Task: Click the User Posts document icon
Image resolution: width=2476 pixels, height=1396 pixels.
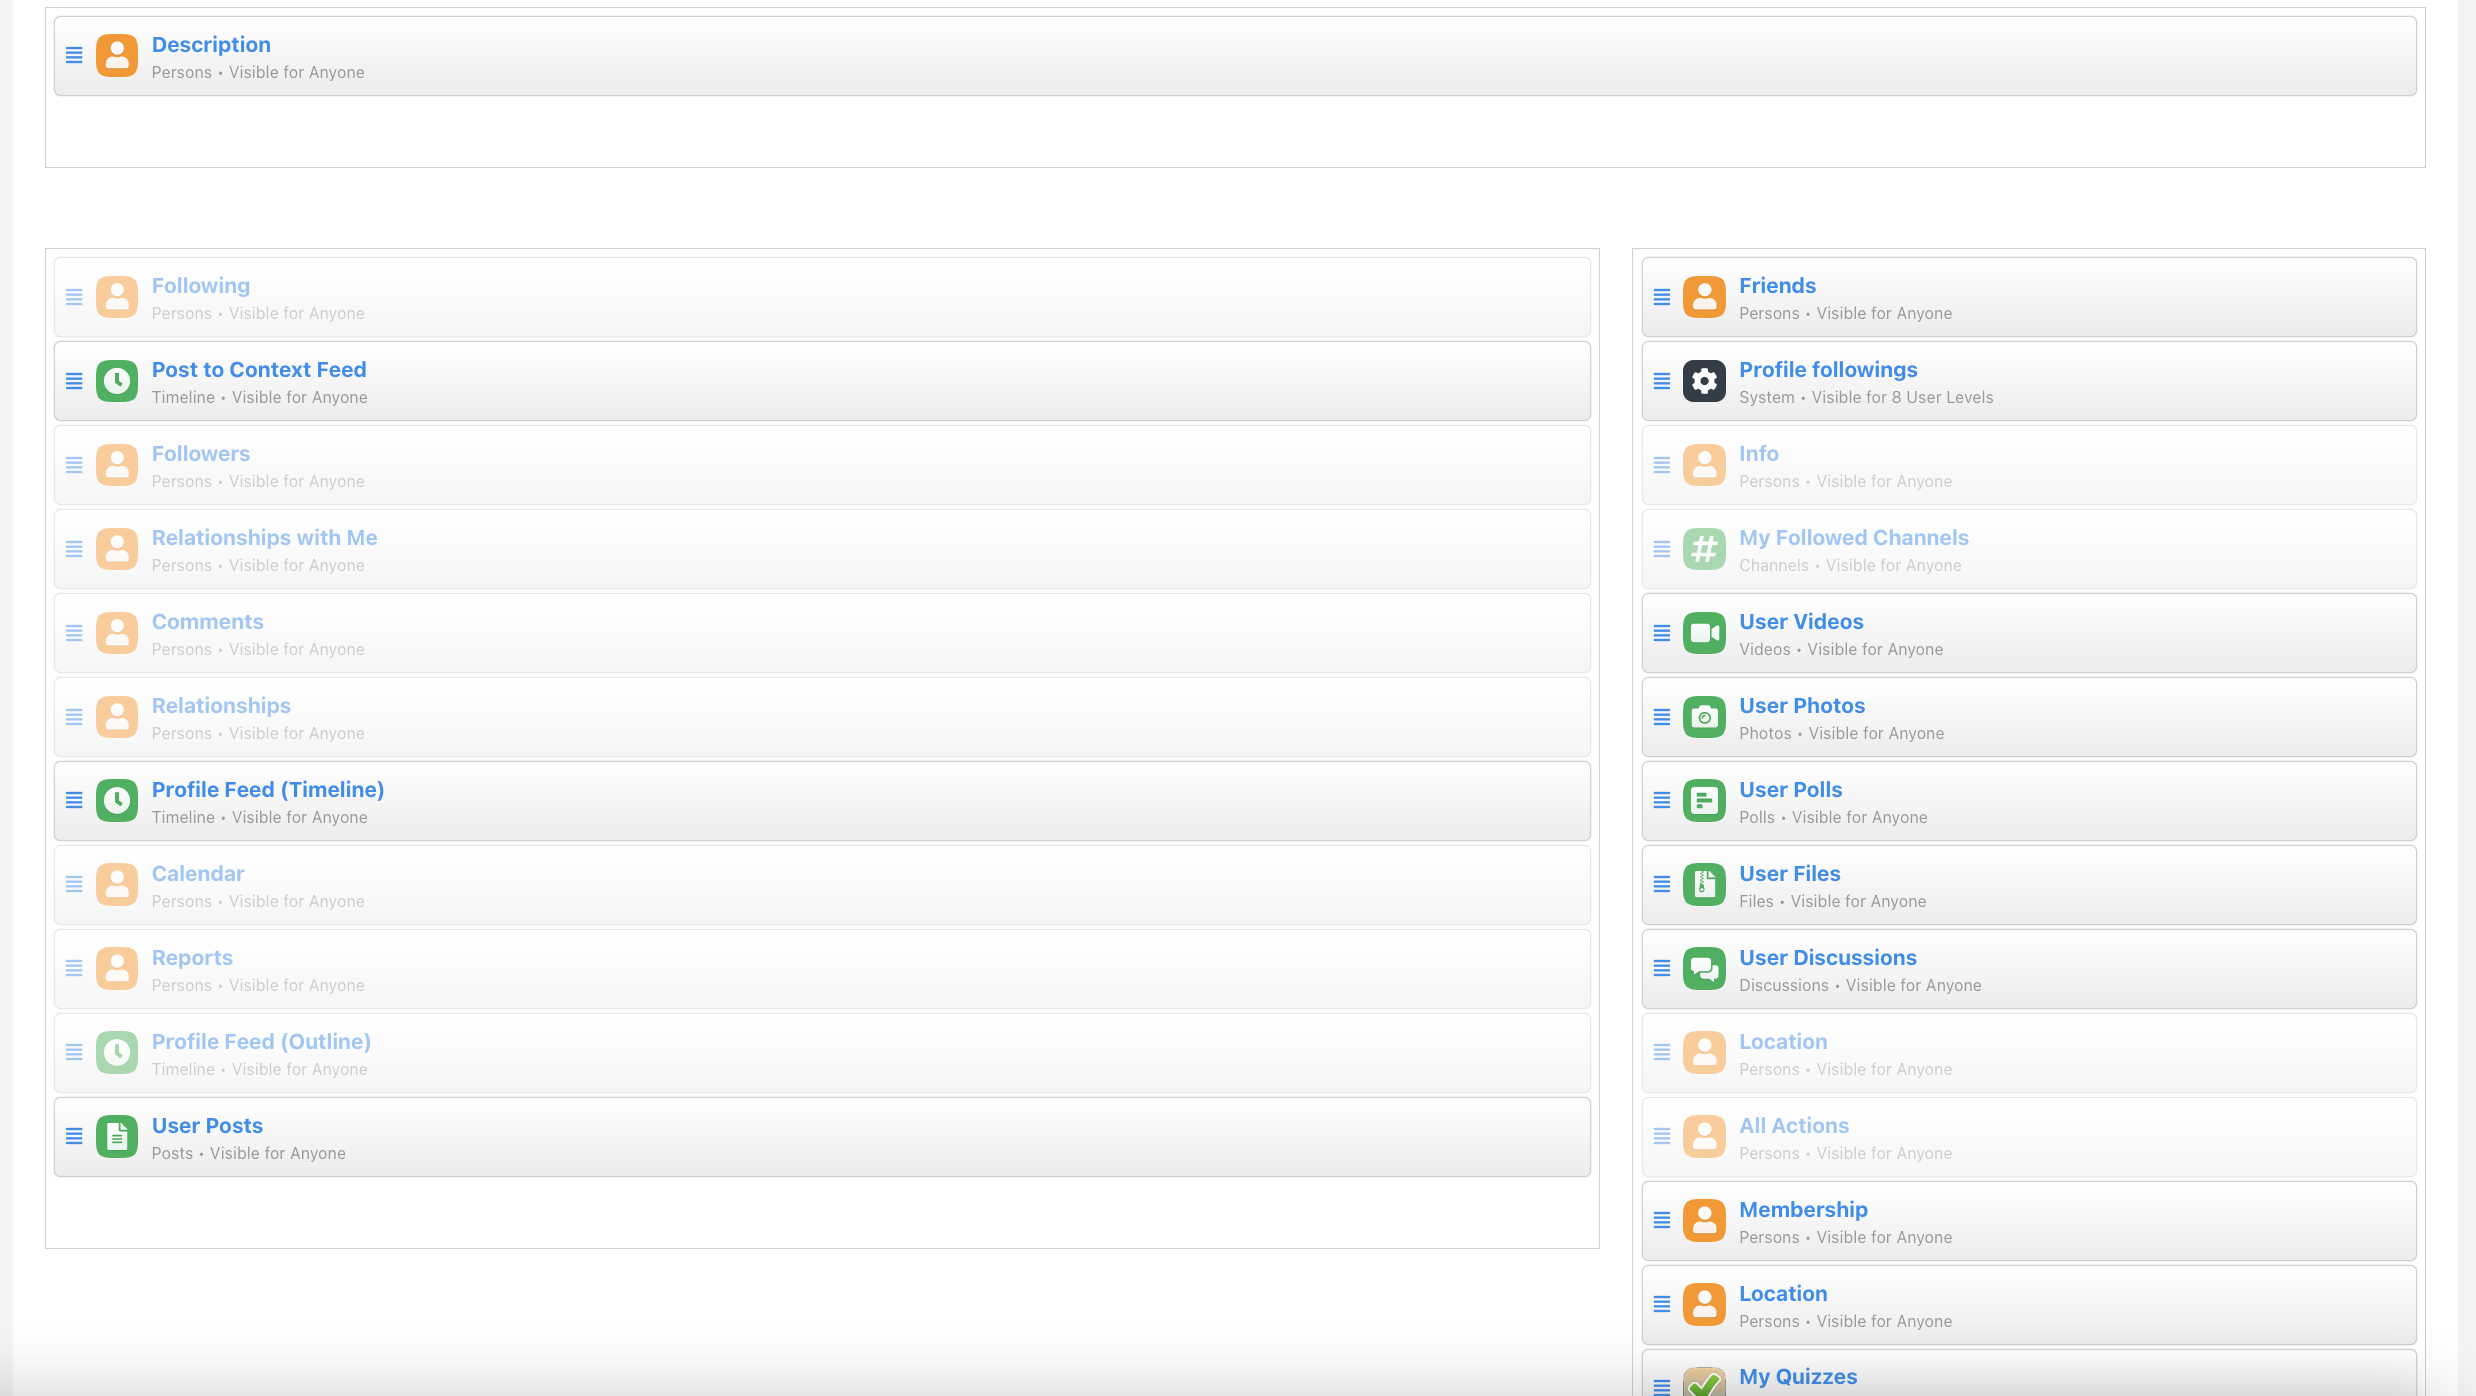Action: 117,1137
